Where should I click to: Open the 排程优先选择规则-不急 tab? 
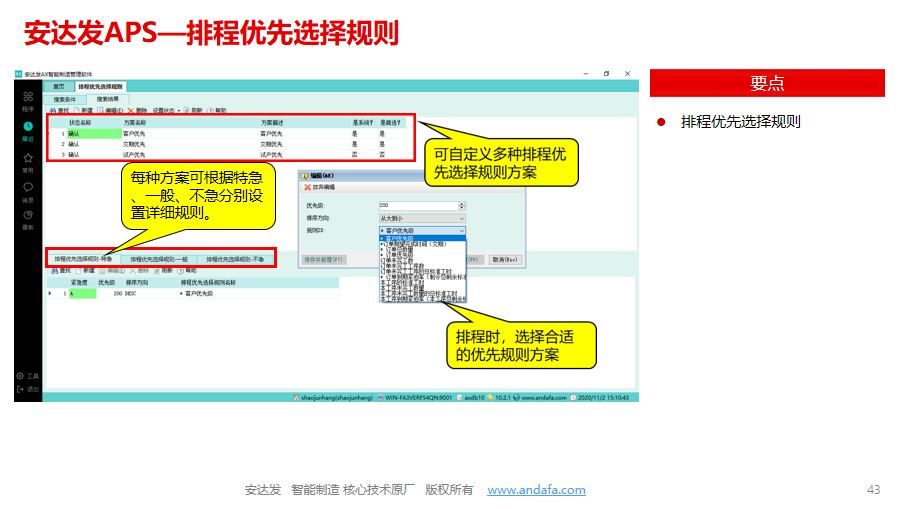pyautogui.click(x=235, y=259)
